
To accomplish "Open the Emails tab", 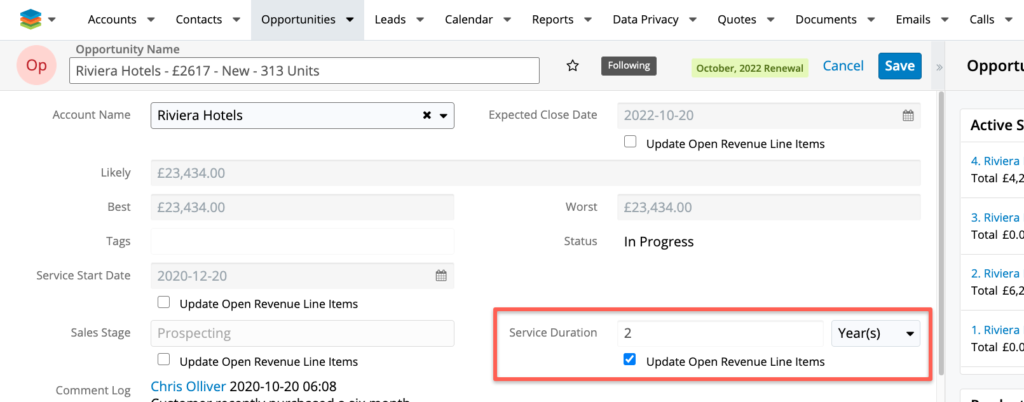I will (x=913, y=20).
